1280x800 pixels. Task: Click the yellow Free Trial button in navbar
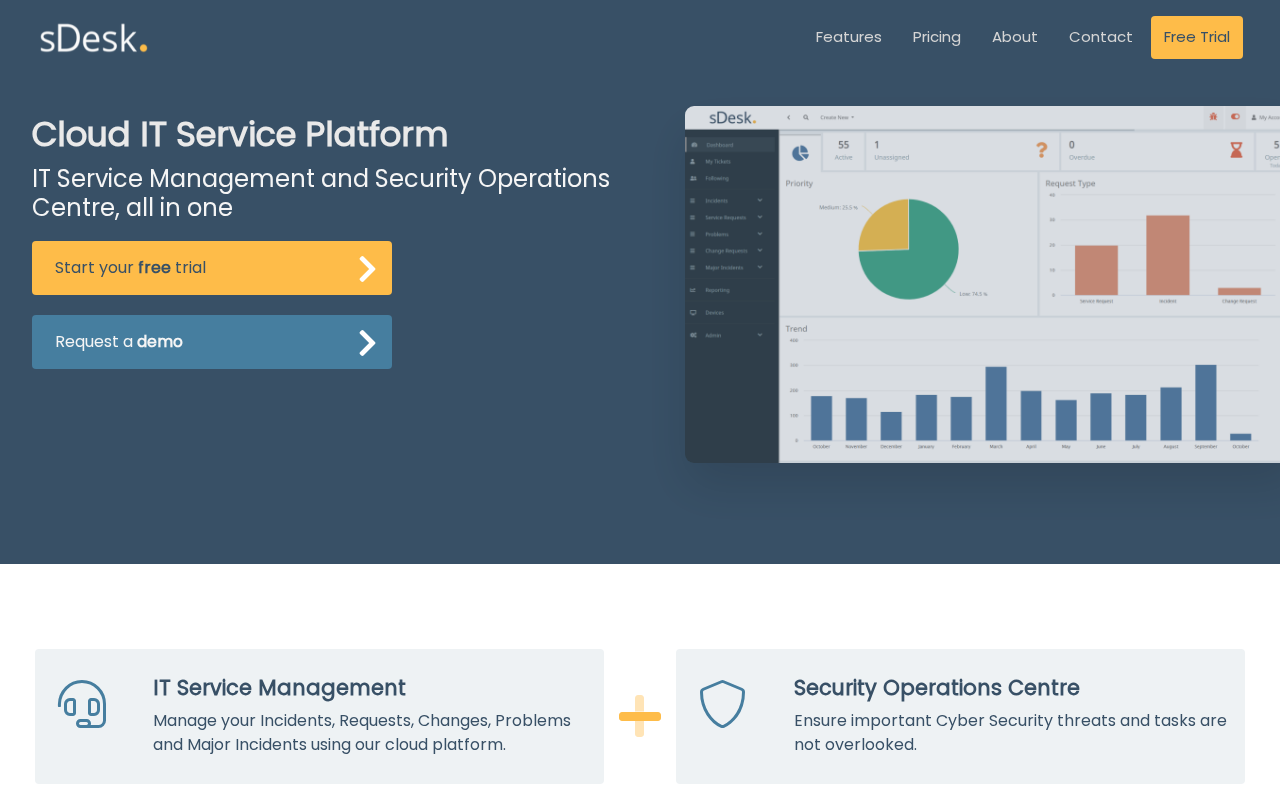tap(1196, 37)
